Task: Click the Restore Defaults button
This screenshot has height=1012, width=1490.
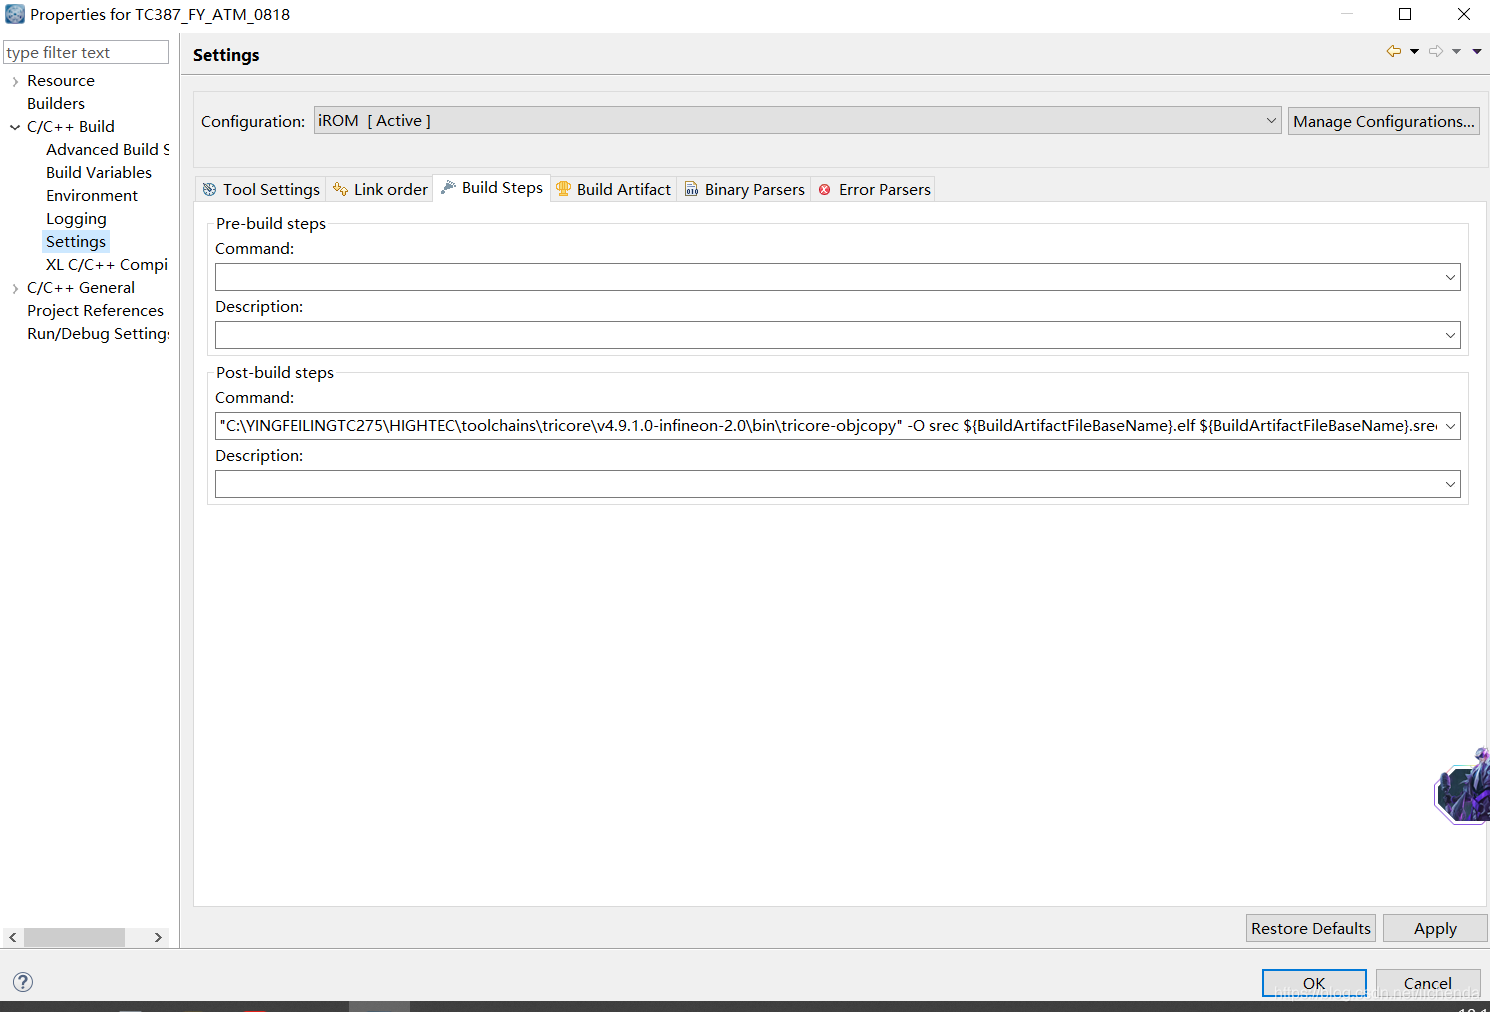Action: [x=1310, y=928]
